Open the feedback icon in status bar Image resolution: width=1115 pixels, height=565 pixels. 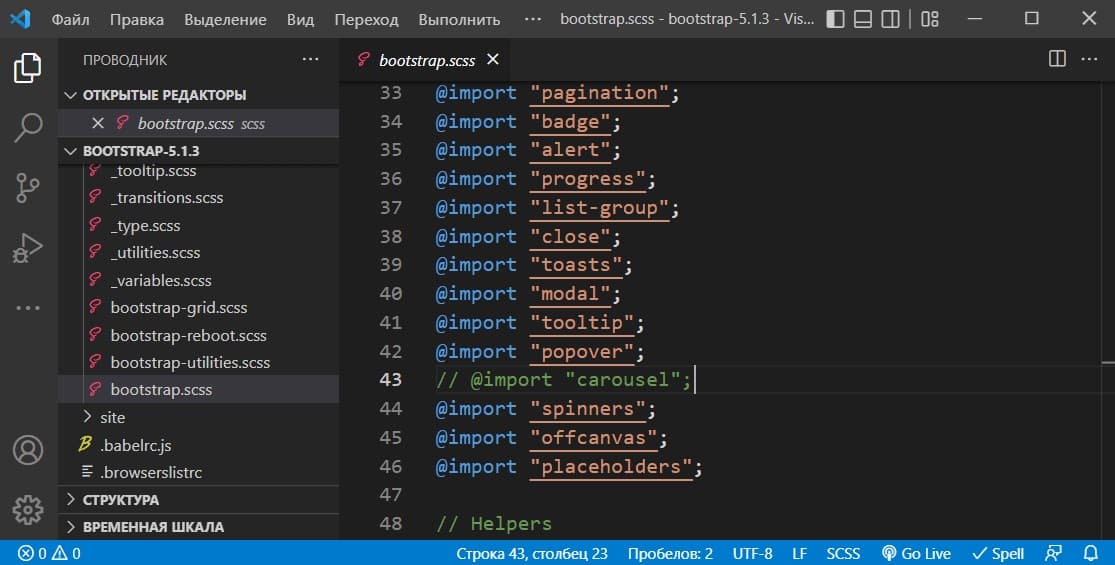pyautogui.click(x=1053, y=554)
